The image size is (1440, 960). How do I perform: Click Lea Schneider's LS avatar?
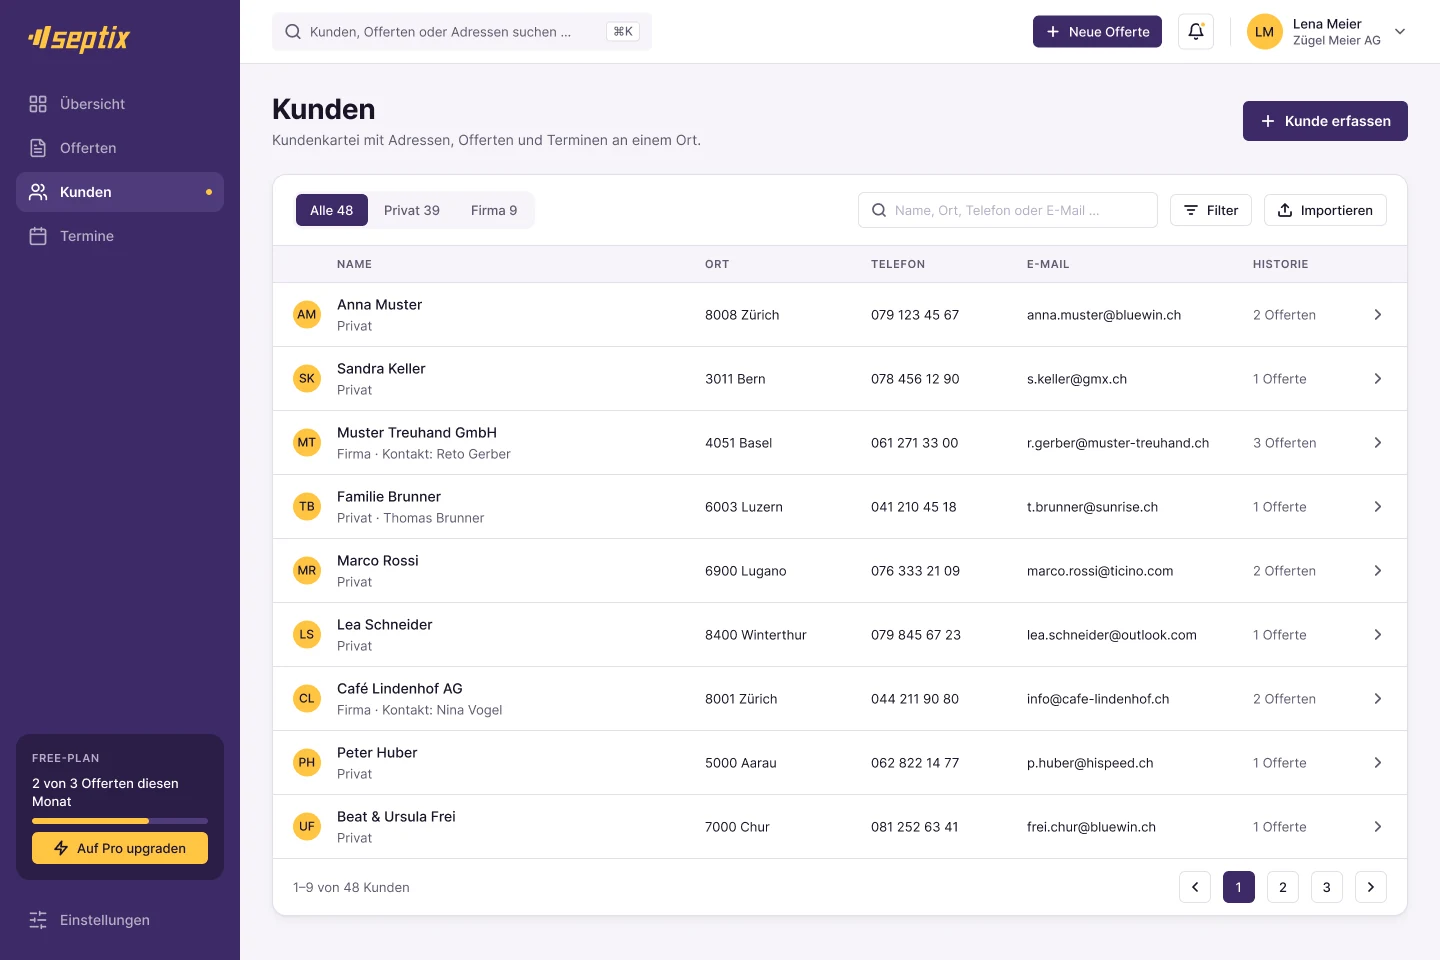pyautogui.click(x=307, y=634)
